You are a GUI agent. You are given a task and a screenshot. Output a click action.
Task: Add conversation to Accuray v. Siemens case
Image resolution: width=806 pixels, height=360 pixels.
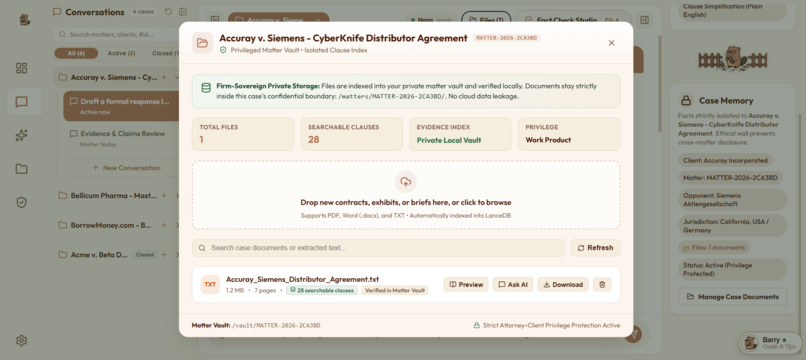(164, 78)
